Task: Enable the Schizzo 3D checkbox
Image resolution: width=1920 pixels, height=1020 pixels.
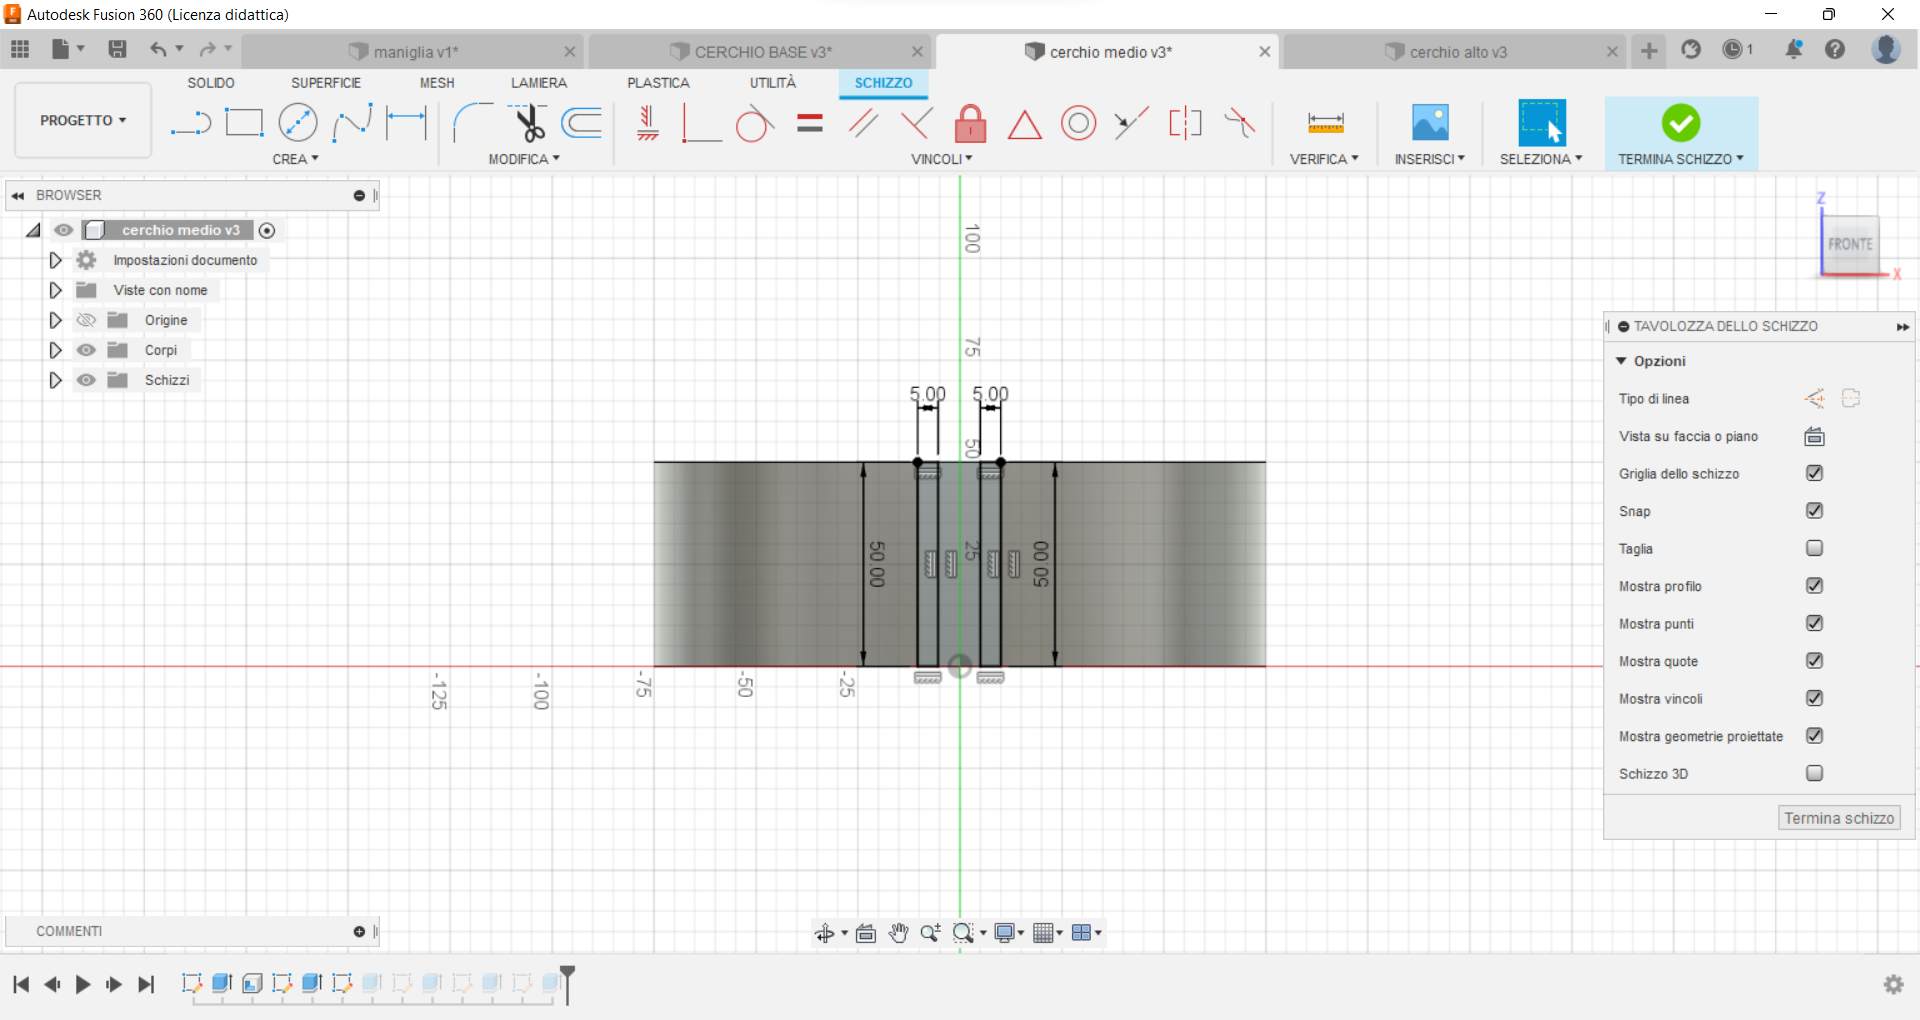Action: click(x=1815, y=773)
